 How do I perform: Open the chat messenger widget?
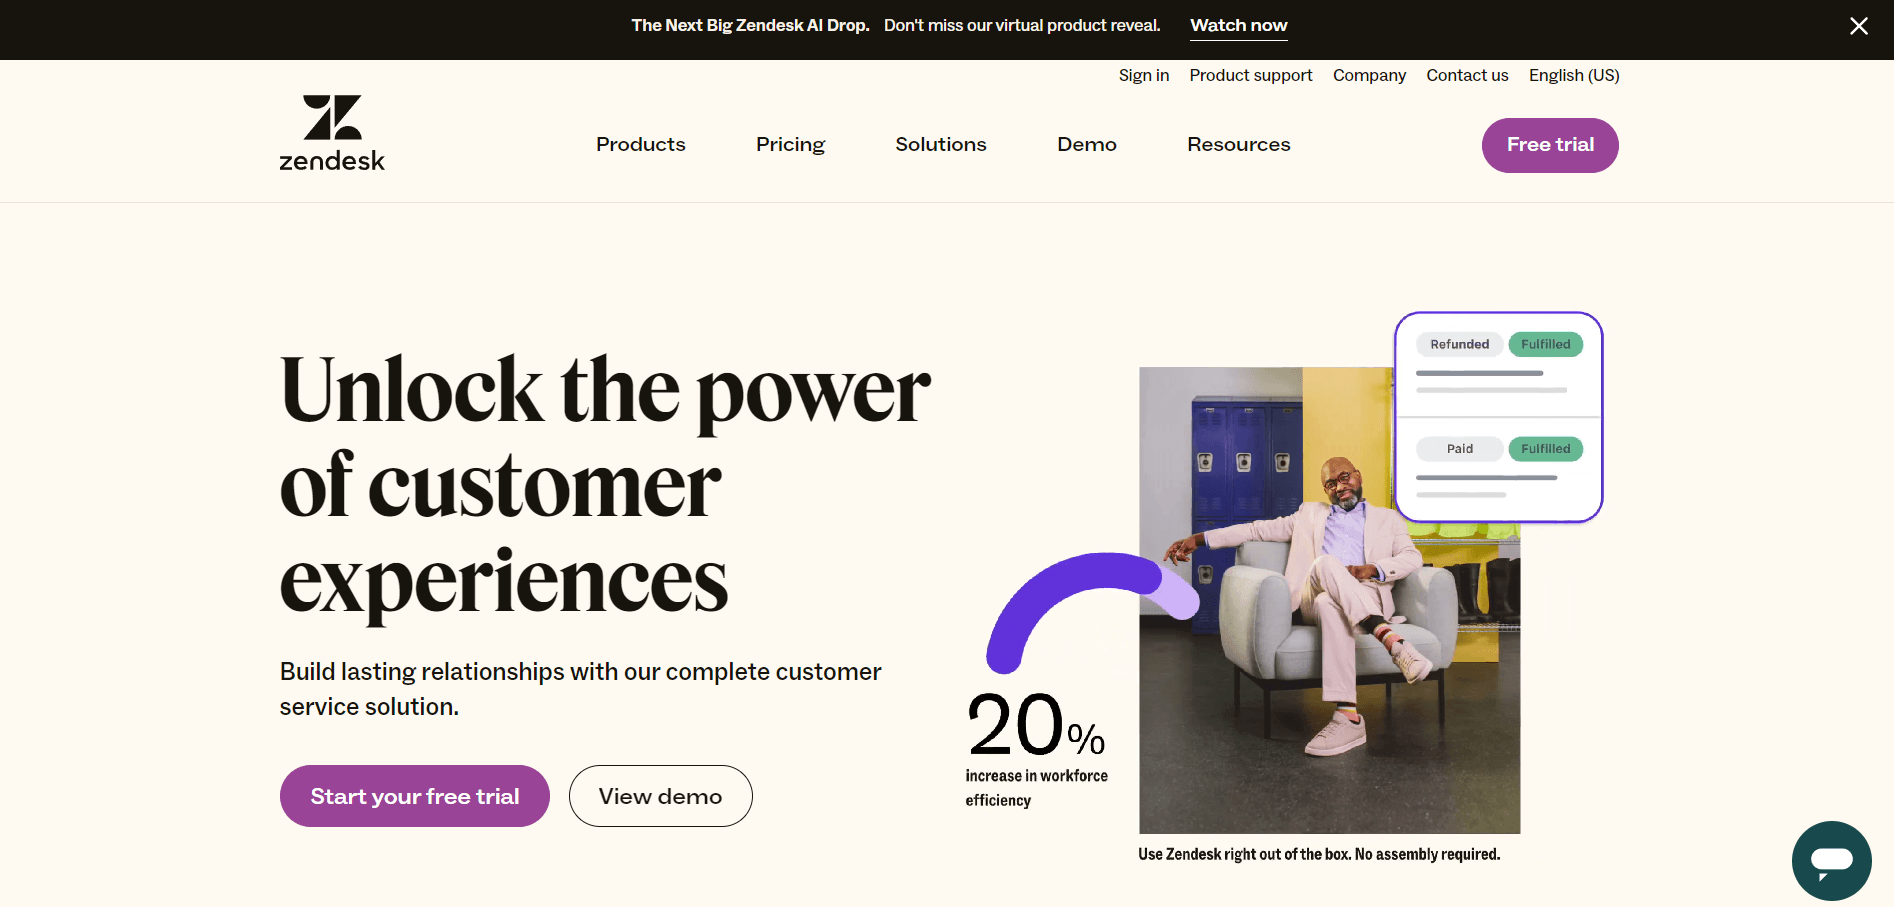point(1831,860)
